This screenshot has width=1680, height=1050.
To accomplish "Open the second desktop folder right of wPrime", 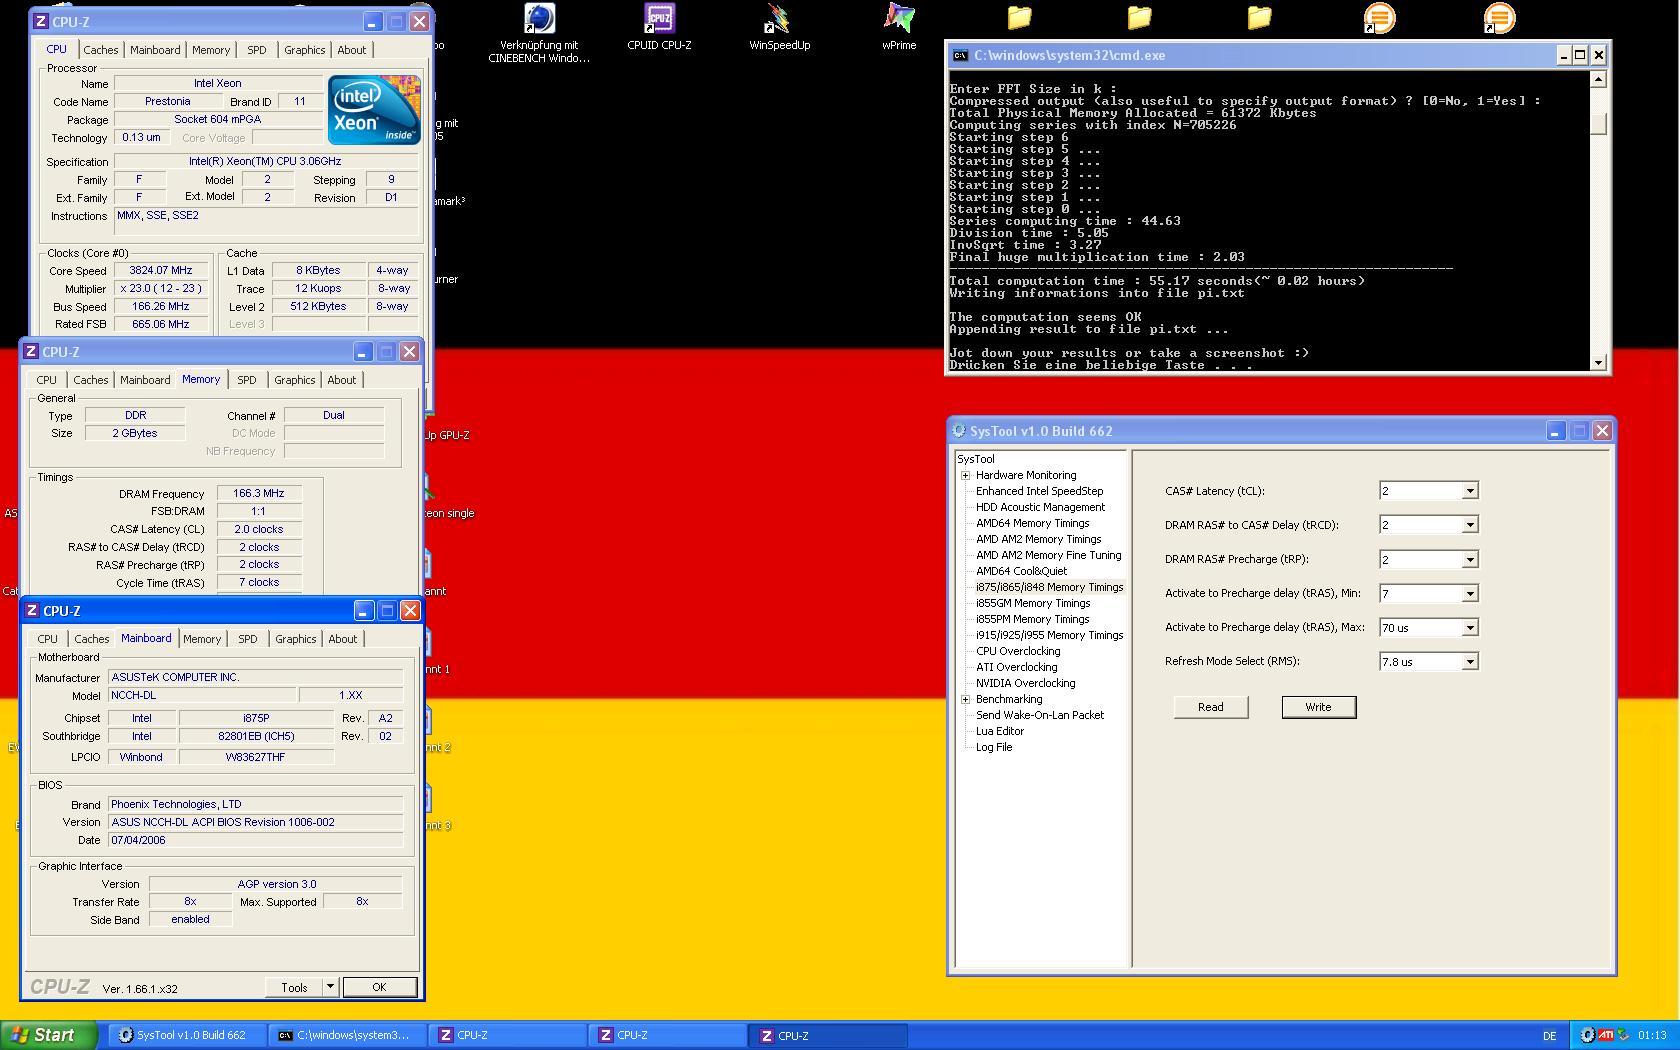I will 1139,18.
